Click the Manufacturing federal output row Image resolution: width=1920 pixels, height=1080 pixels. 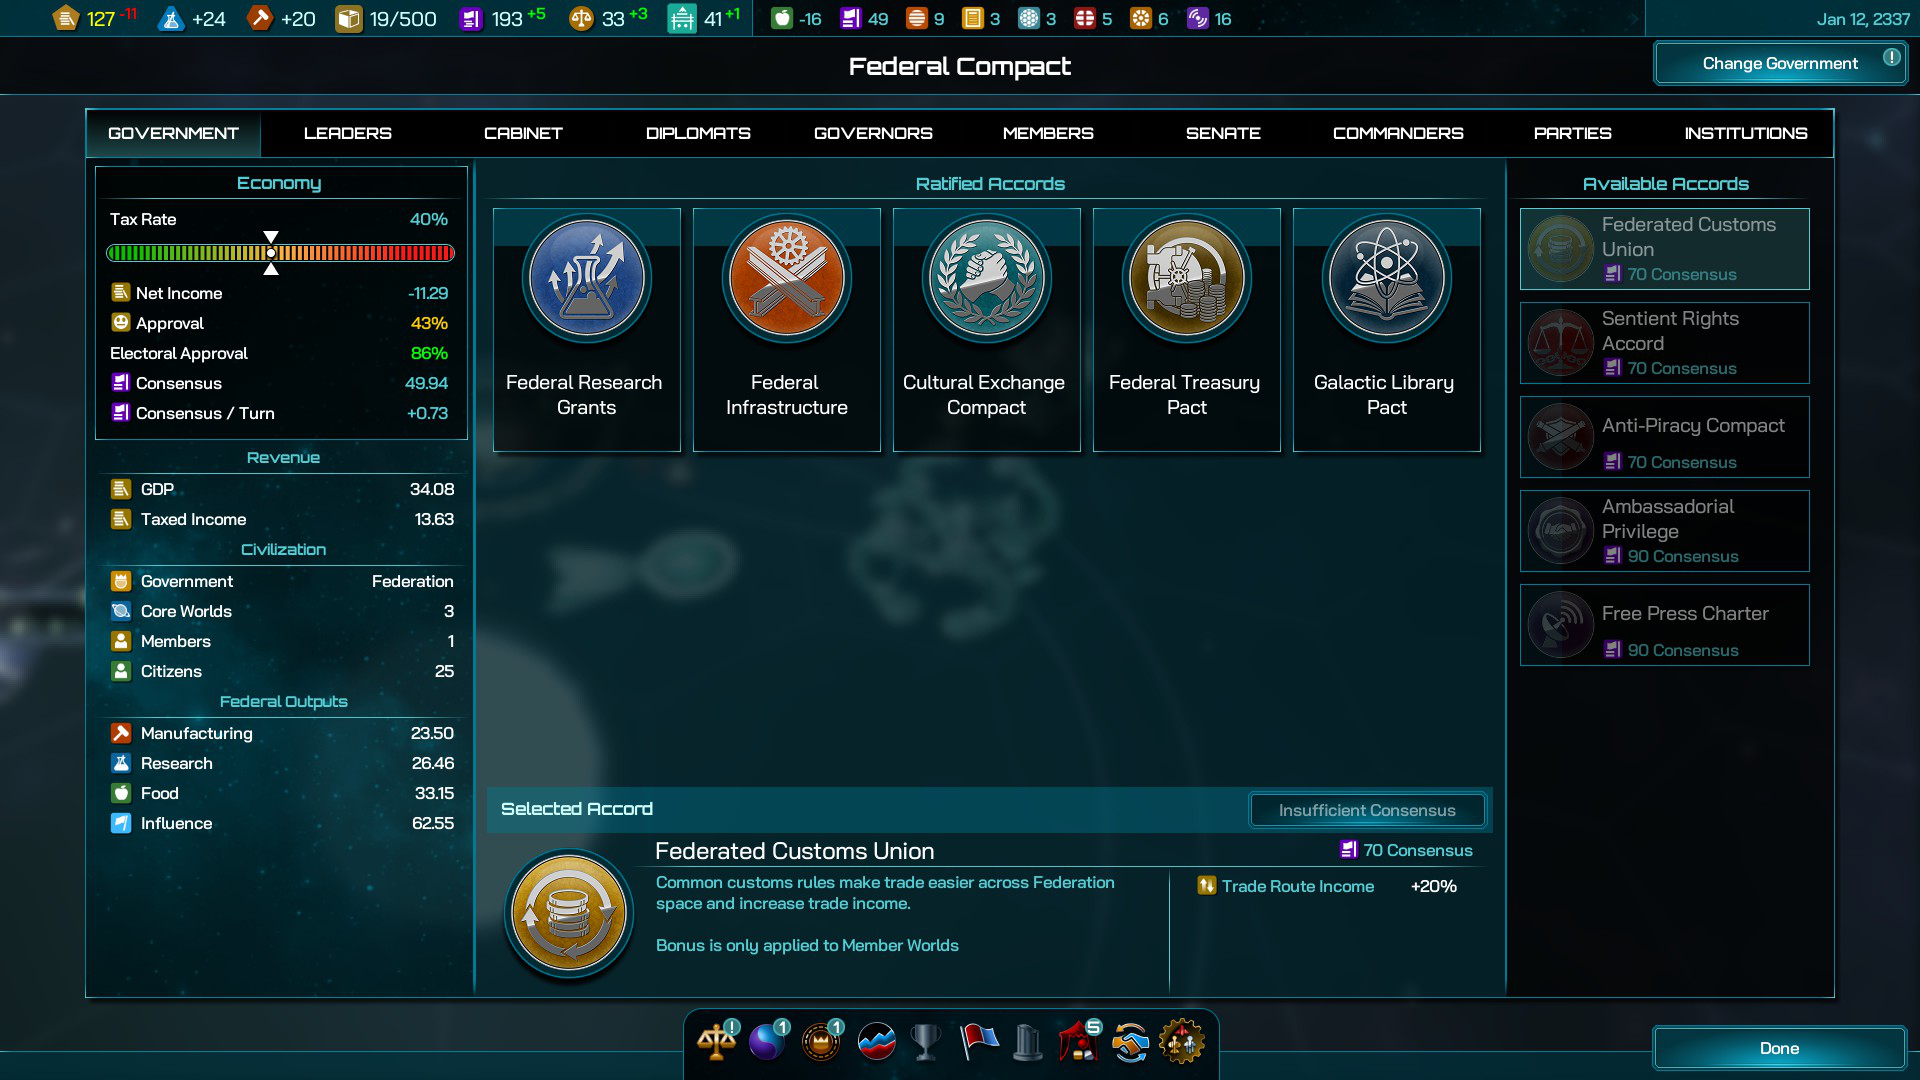coord(282,733)
